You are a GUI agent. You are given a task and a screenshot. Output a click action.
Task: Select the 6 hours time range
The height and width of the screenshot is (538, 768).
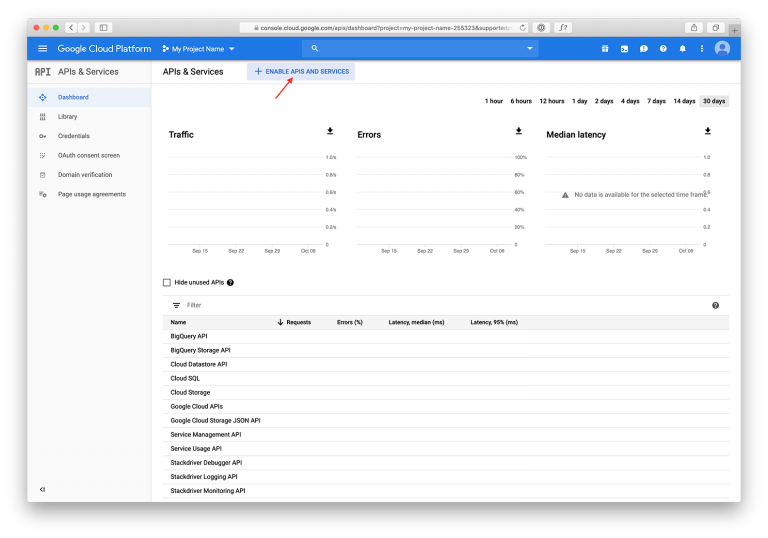click(x=521, y=101)
